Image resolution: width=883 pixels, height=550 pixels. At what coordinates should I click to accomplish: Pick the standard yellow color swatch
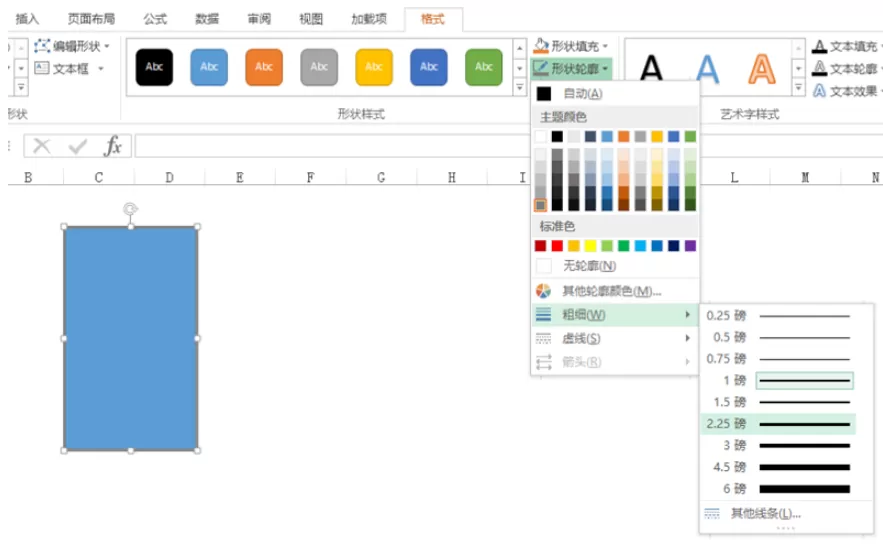(590, 245)
